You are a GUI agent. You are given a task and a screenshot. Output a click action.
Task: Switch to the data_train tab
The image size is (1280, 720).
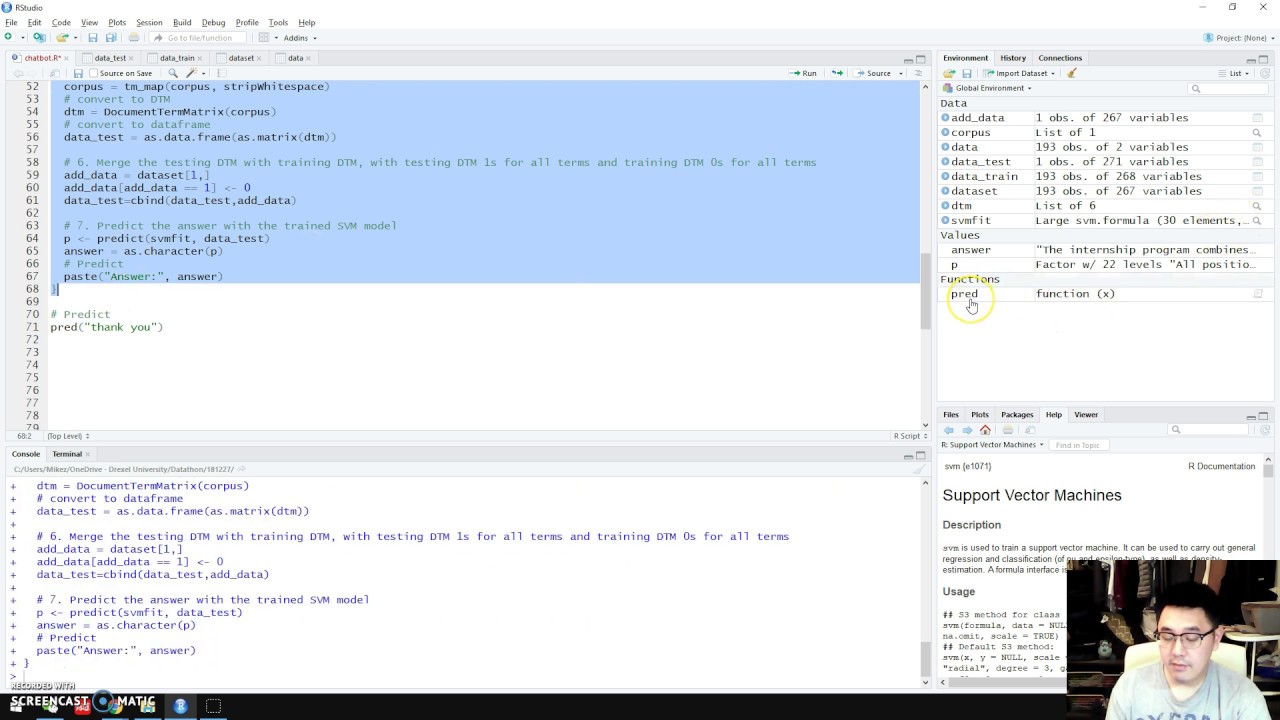pos(177,58)
